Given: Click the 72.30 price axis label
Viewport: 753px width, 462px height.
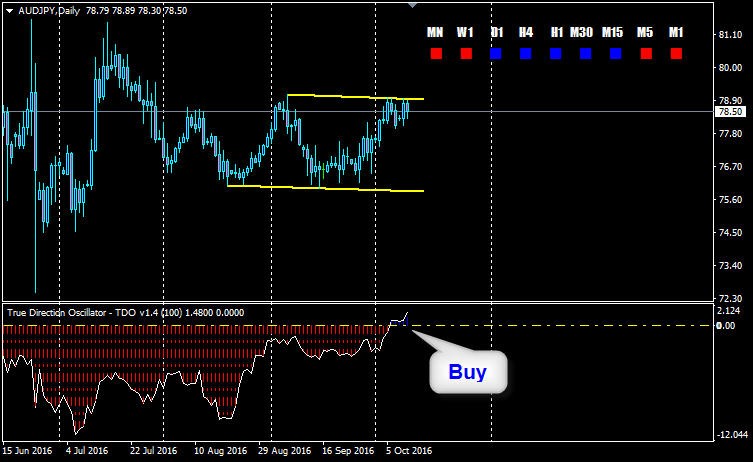Looking at the screenshot, I should click(730, 298).
